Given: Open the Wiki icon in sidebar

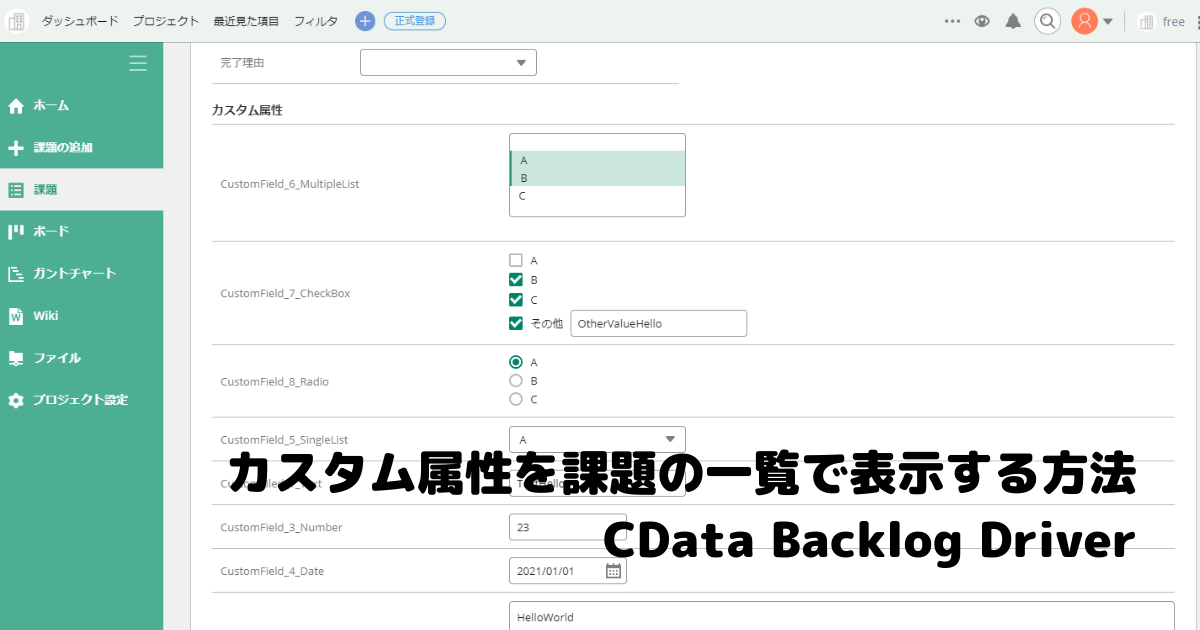Looking at the screenshot, I should click(x=15, y=315).
